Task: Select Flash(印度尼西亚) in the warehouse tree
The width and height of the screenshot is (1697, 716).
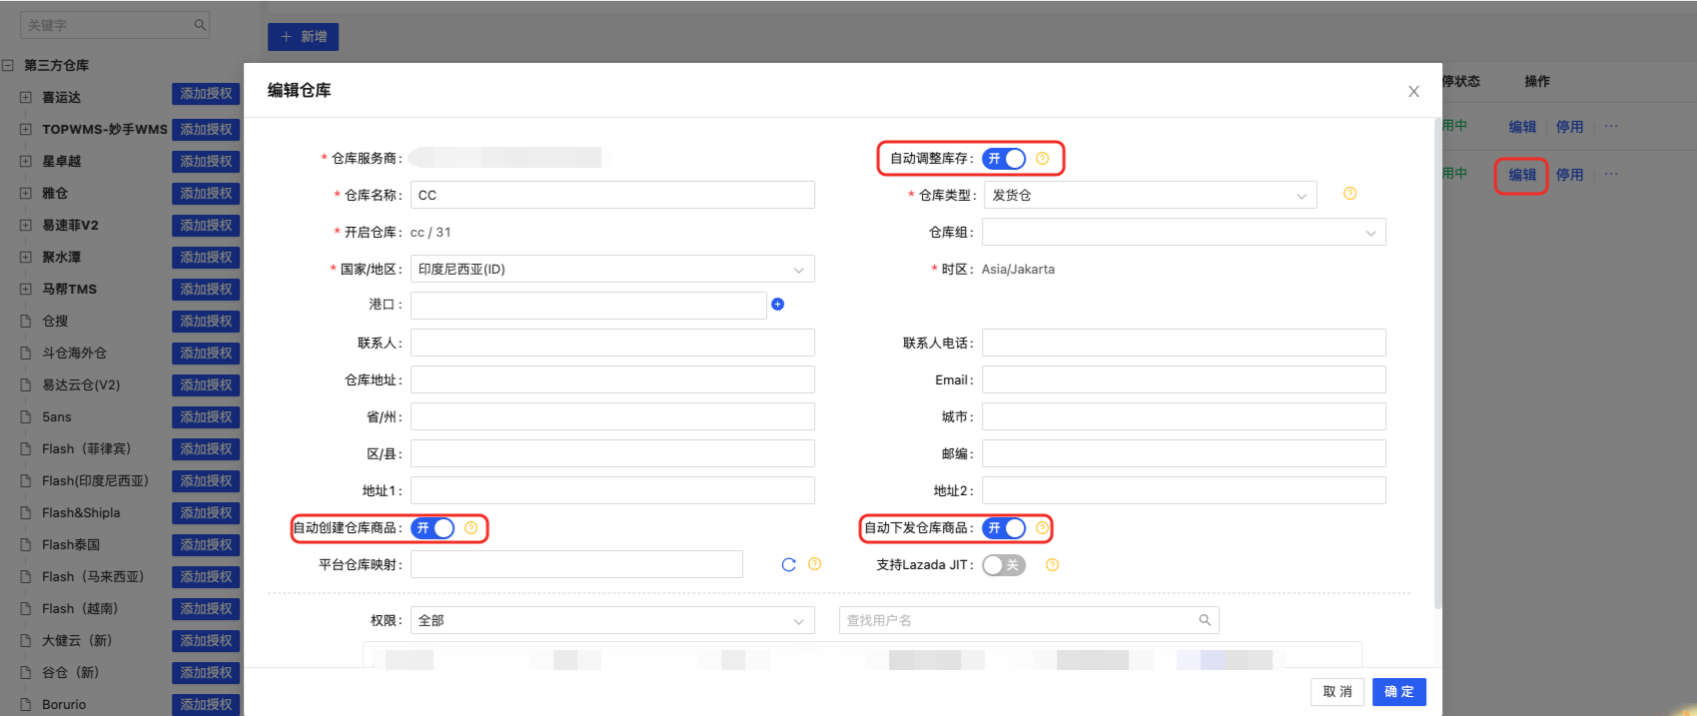Action: [x=95, y=481]
